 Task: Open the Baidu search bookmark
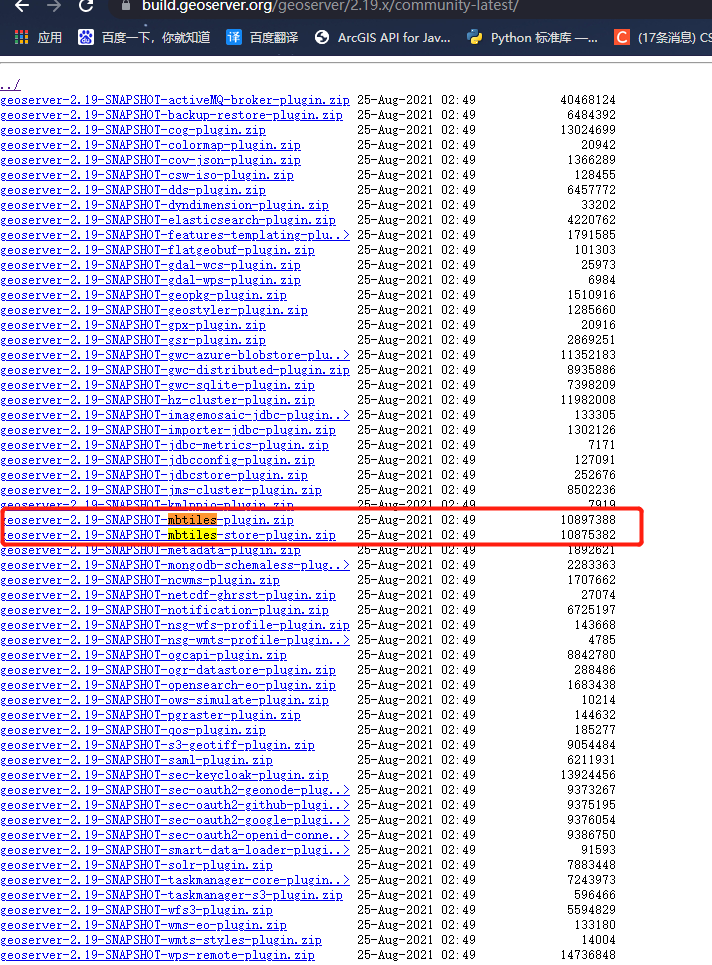tap(144, 38)
